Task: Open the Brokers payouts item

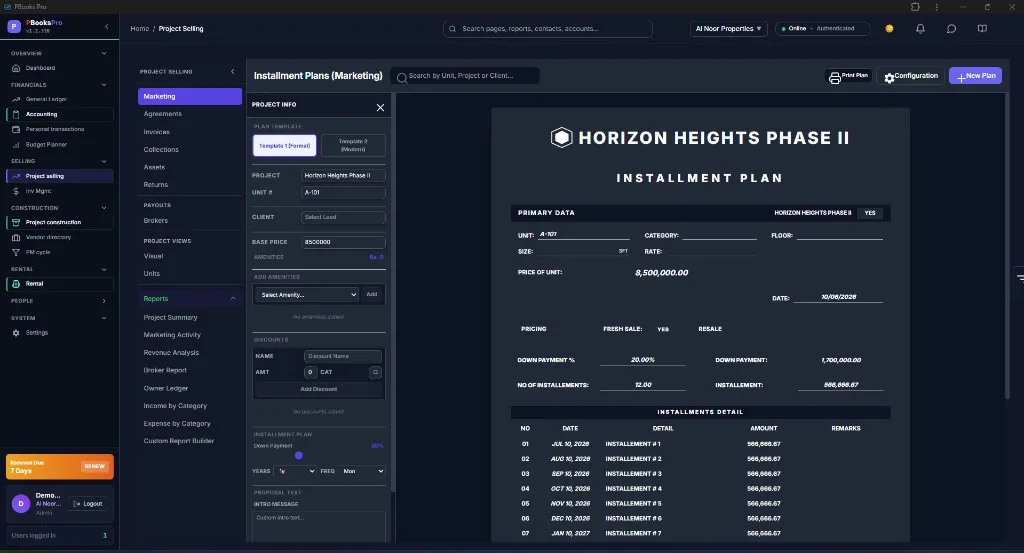Action: [x=189, y=221]
